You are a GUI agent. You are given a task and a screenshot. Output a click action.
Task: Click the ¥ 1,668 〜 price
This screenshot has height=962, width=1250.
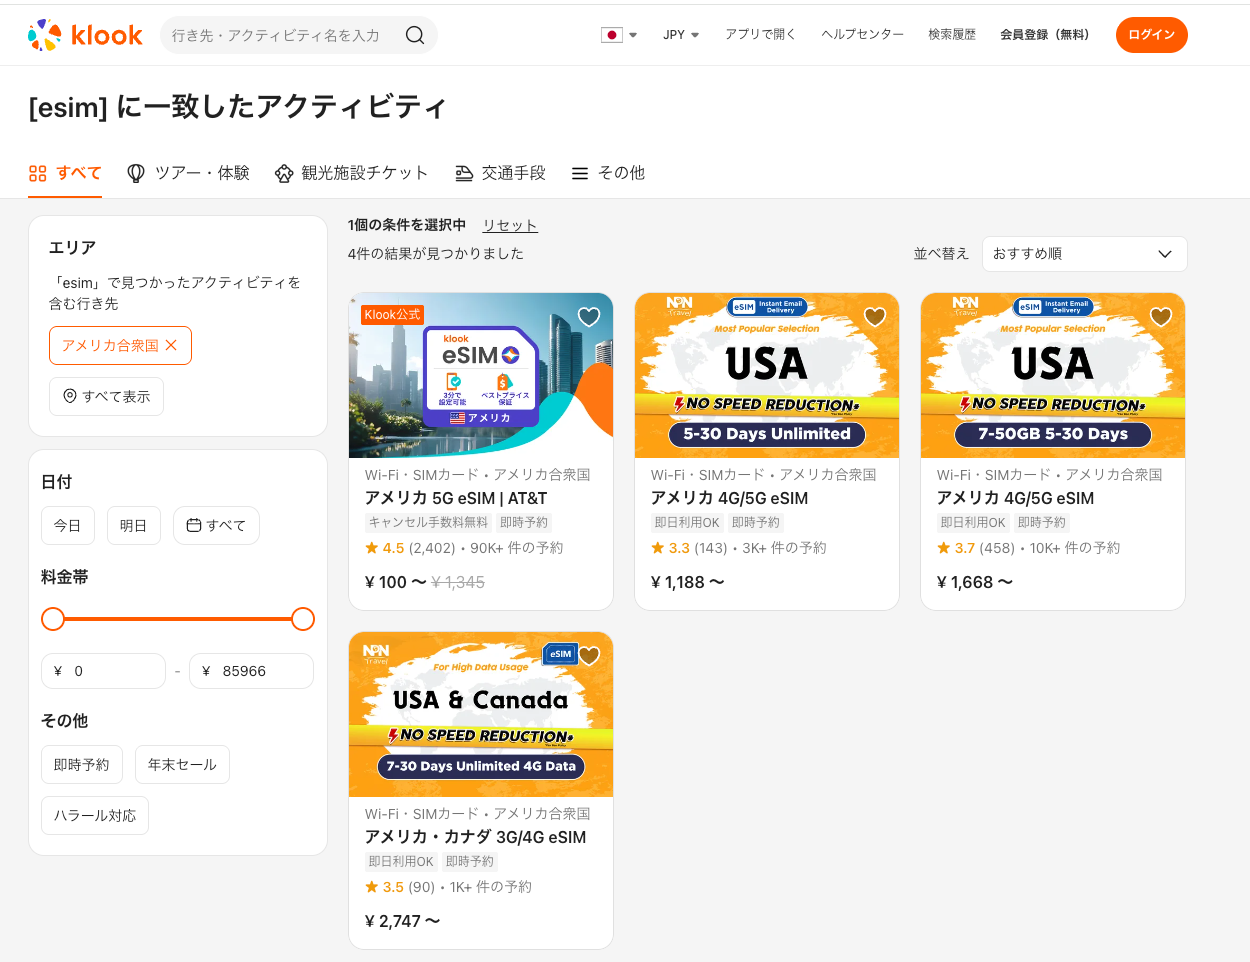pos(975,582)
